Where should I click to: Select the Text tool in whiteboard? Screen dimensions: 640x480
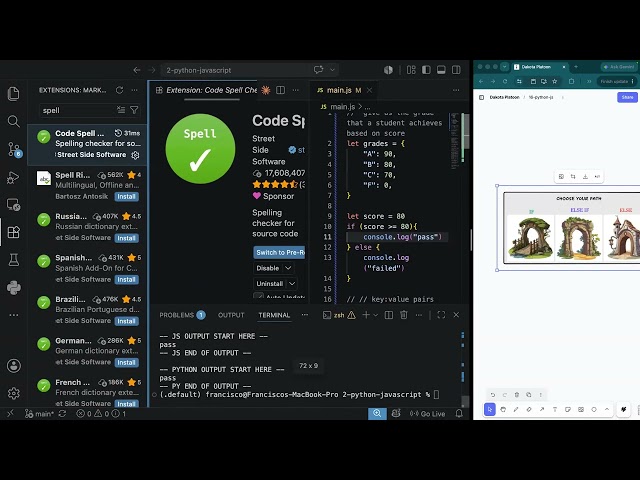pos(555,409)
